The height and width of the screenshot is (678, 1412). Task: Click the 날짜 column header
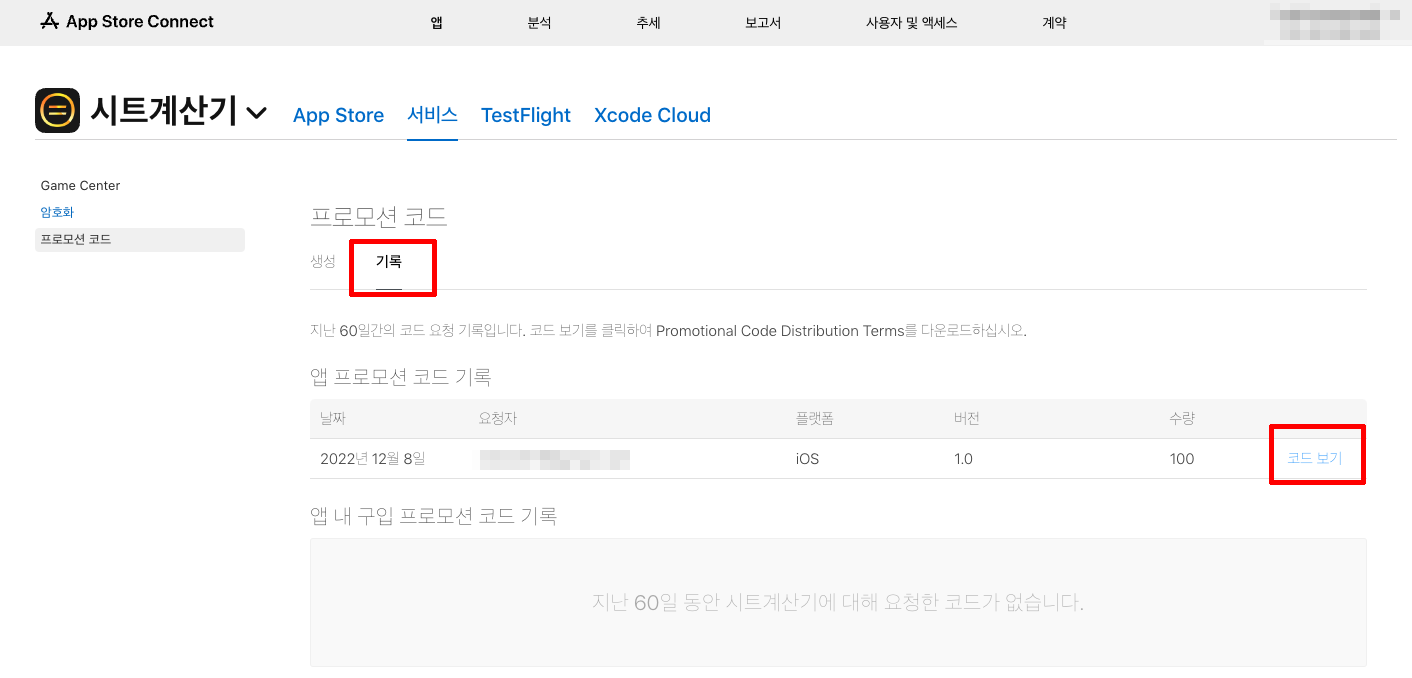[x=332, y=418]
